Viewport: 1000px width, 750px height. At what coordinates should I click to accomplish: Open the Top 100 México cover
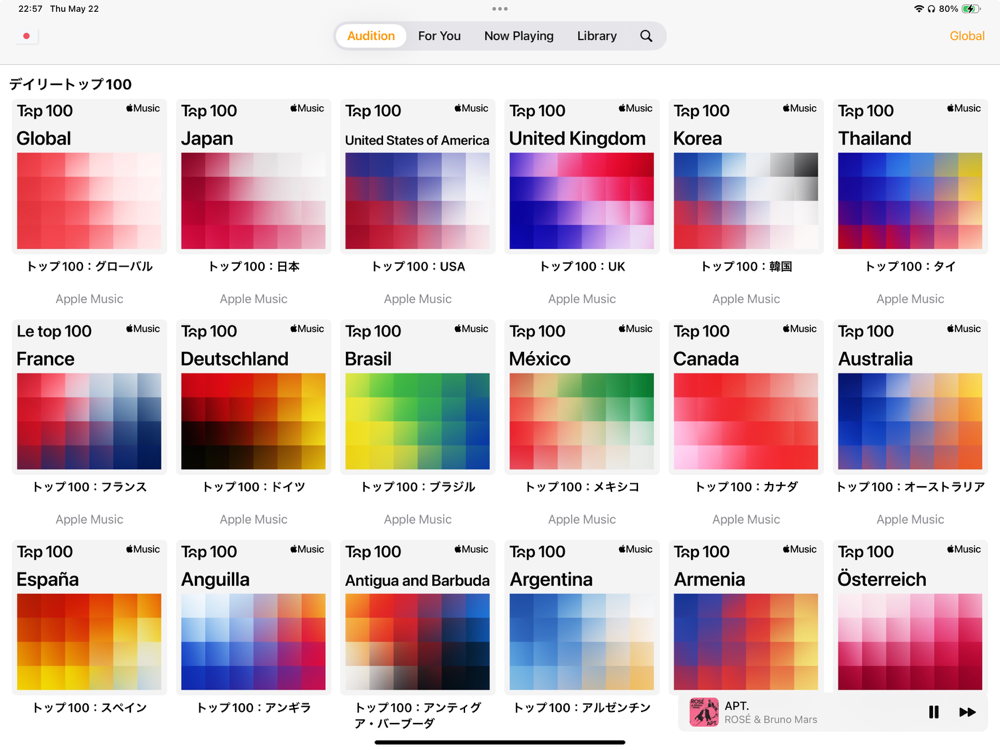point(582,397)
